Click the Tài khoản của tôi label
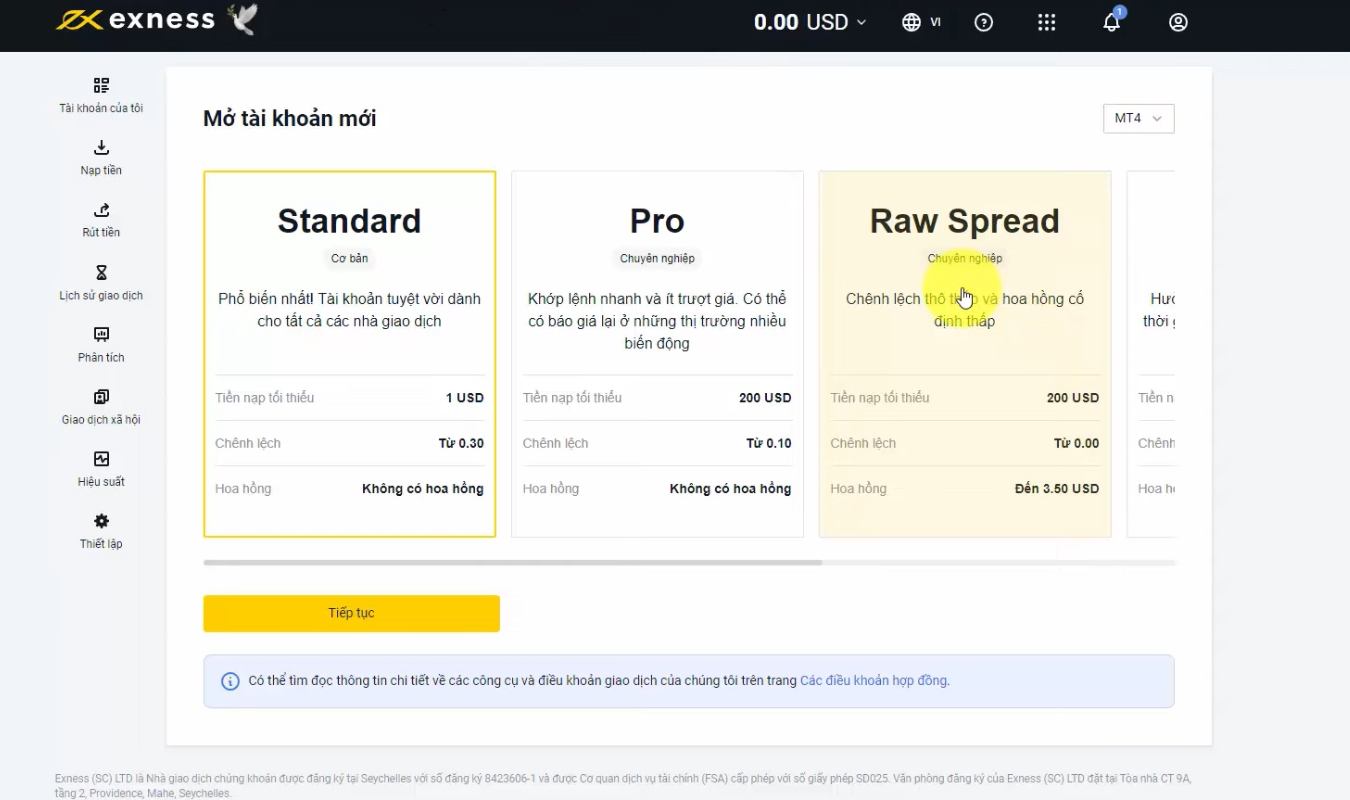Viewport: 1350px width, 800px height. click(x=101, y=108)
